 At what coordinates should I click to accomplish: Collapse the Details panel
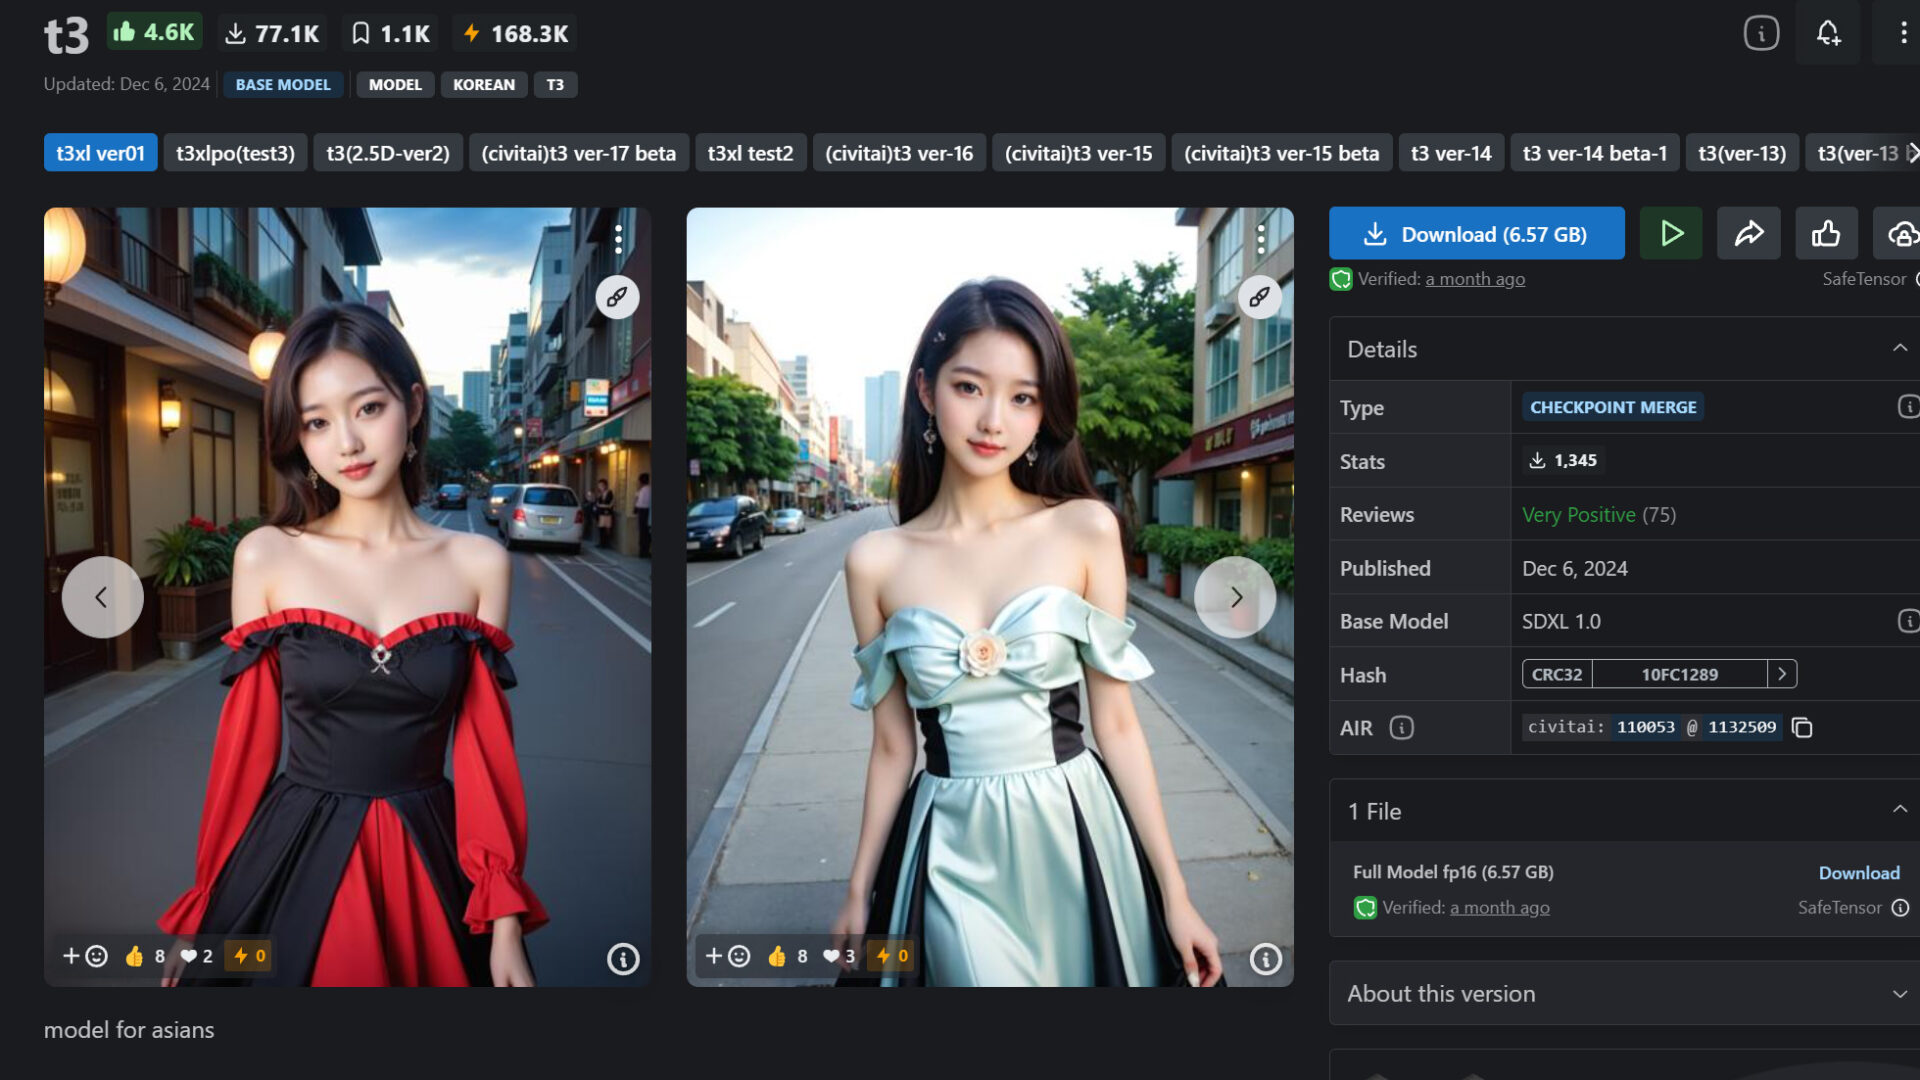pyautogui.click(x=1899, y=349)
